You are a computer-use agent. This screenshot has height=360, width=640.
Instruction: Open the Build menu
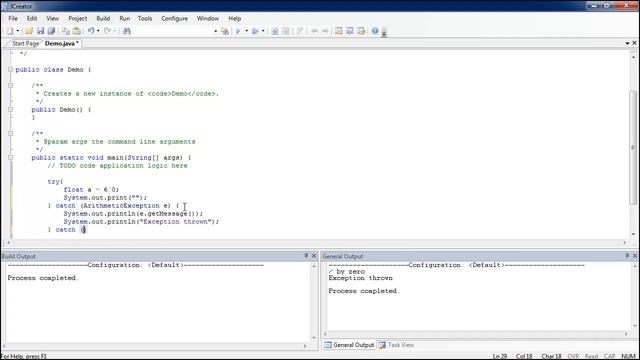pyautogui.click(x=103, y=18)
